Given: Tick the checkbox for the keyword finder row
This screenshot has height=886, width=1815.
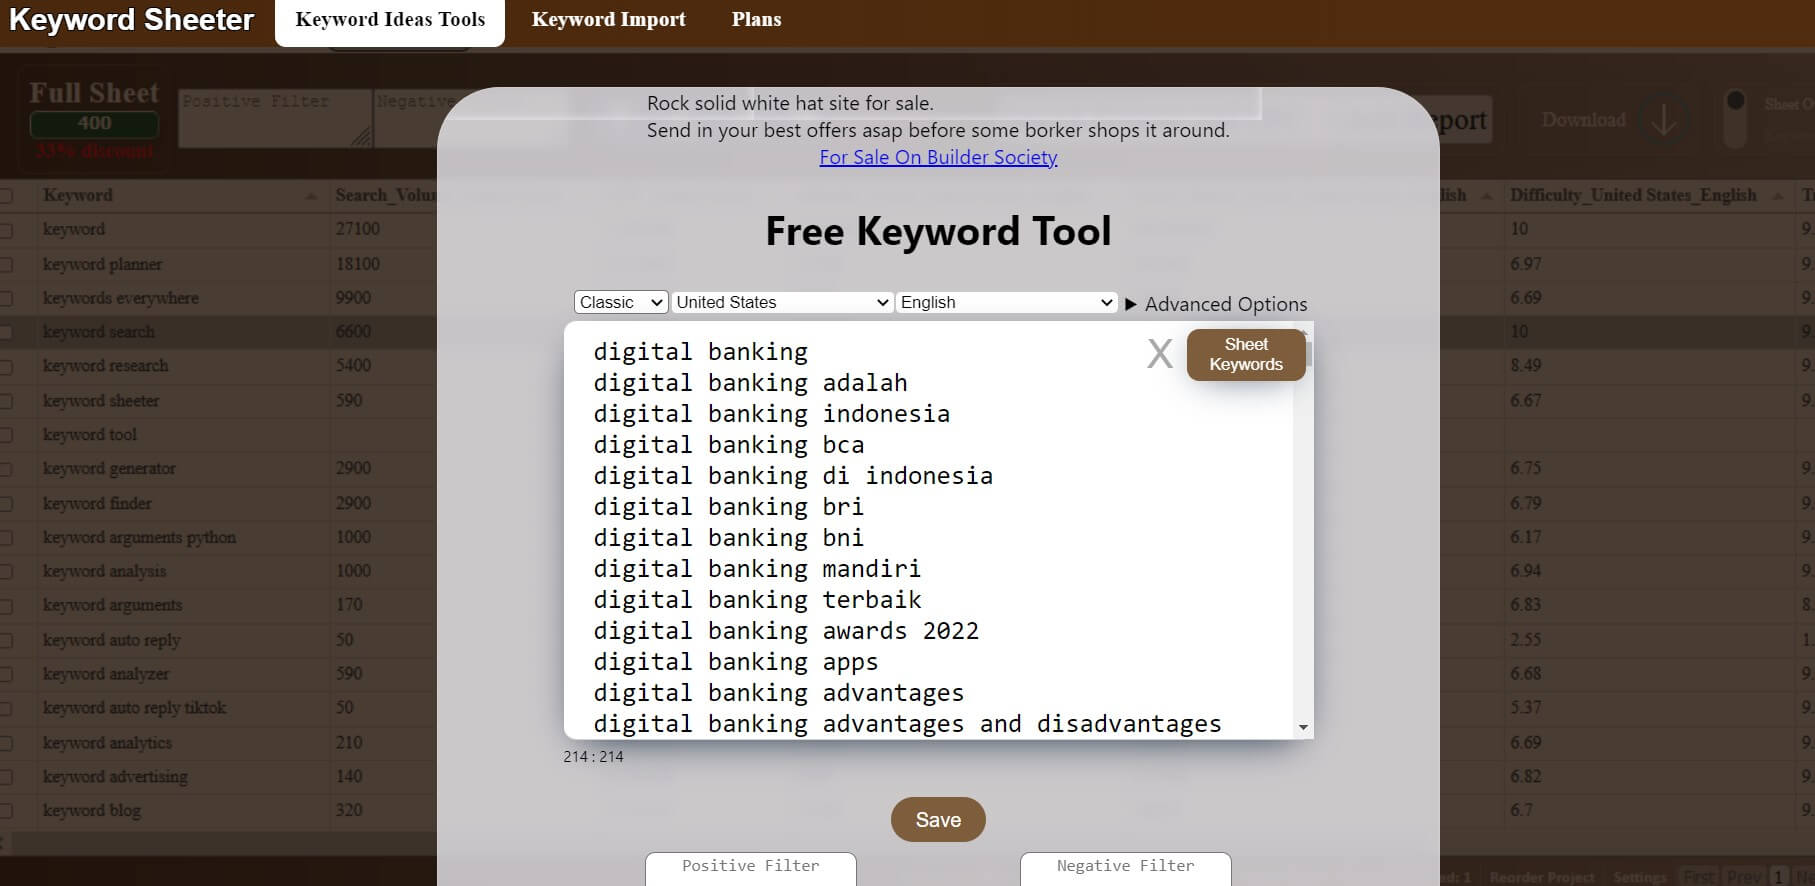Looking at the screenshot, I should click(x=7, y=503).
